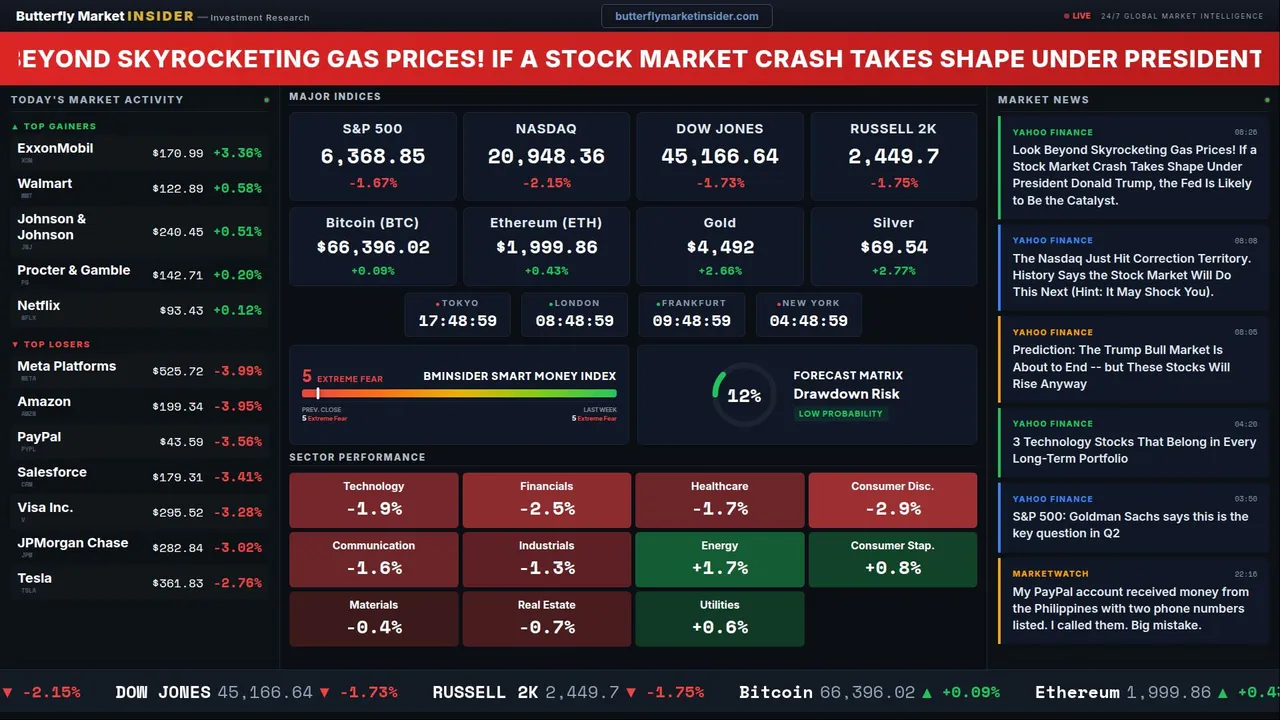Click the green up arrow after Bitcoin ticker value

(x=927, y=692)
